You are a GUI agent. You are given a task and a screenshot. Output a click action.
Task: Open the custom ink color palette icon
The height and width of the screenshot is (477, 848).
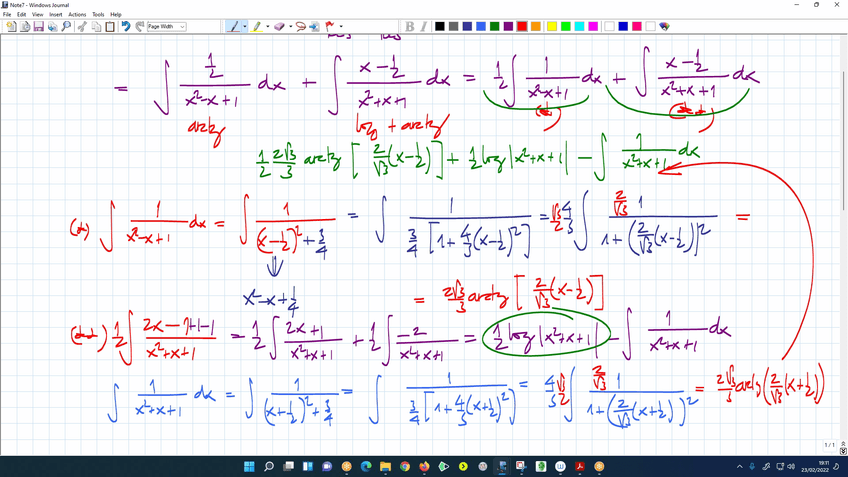[665, 26]
